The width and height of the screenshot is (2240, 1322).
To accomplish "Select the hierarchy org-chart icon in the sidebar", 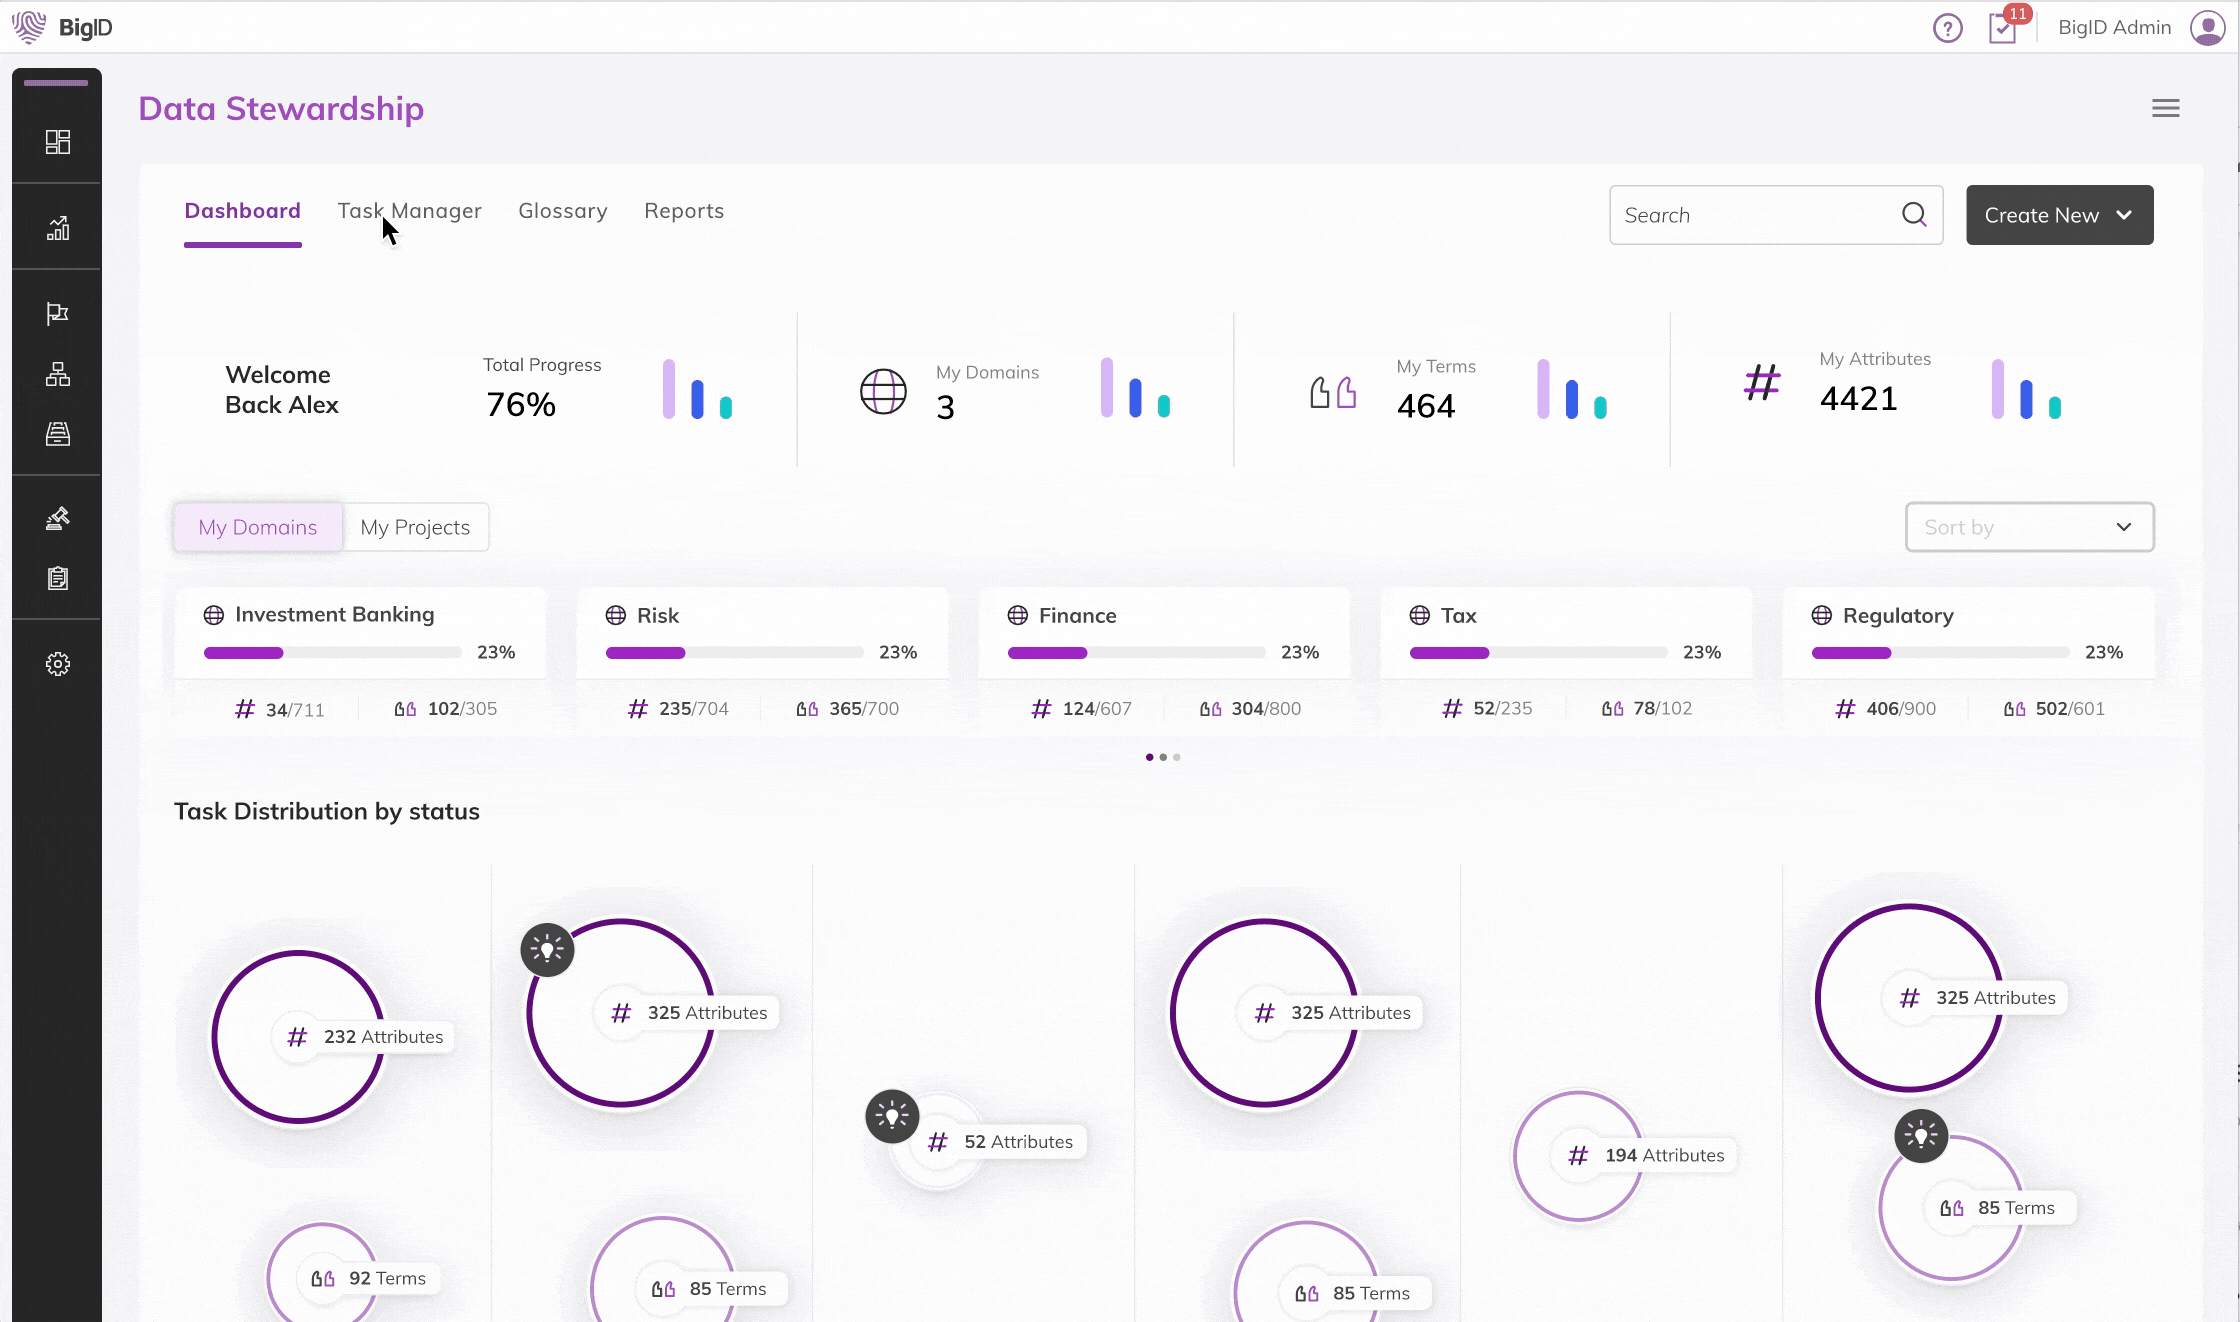I will pos(57,374).
